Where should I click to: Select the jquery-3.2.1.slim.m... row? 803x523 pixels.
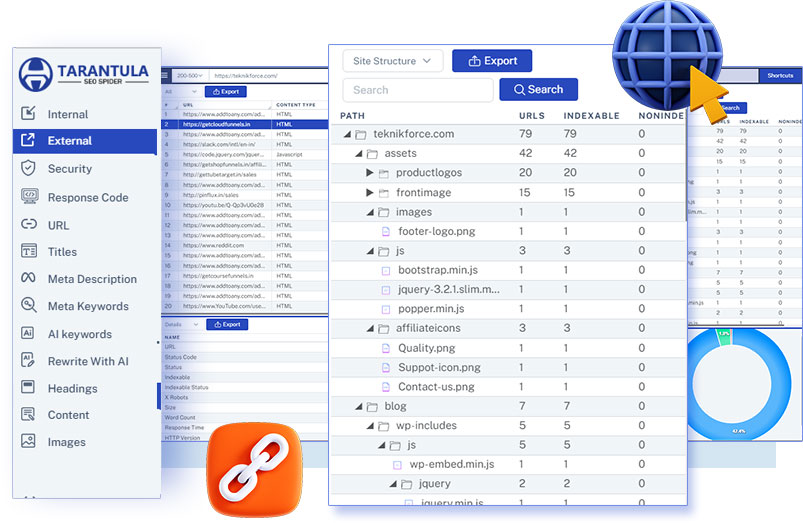(x=507, y=290)
